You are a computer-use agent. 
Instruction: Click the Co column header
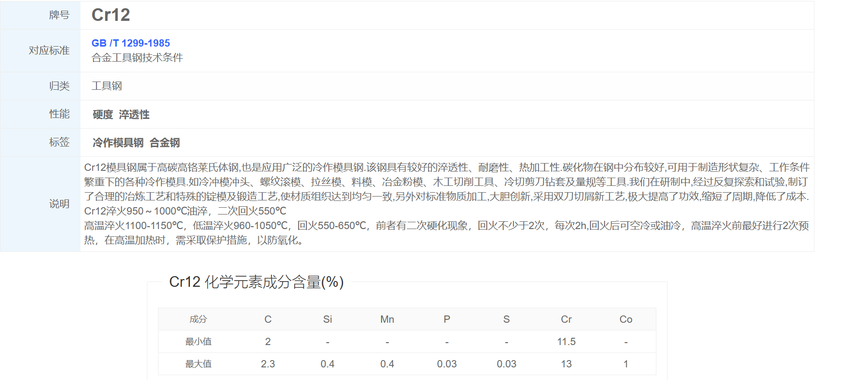[x=626, y=319]
